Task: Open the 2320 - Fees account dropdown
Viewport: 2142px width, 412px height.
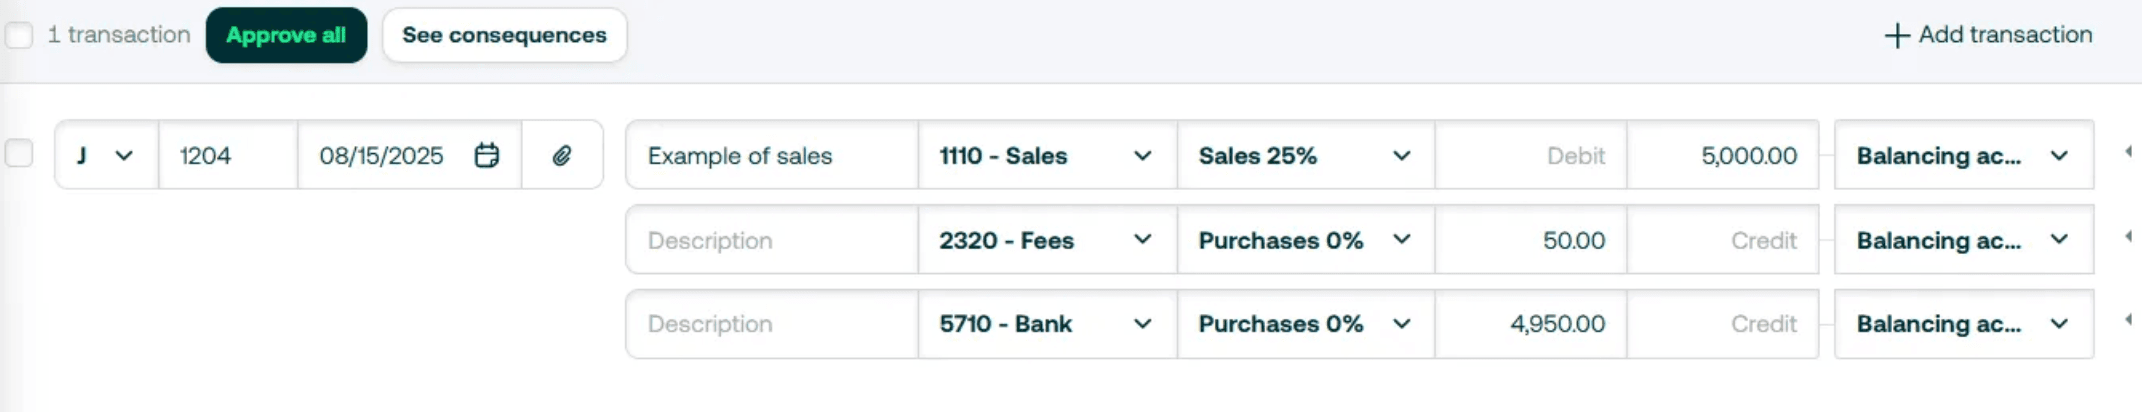Action: 1046,240
